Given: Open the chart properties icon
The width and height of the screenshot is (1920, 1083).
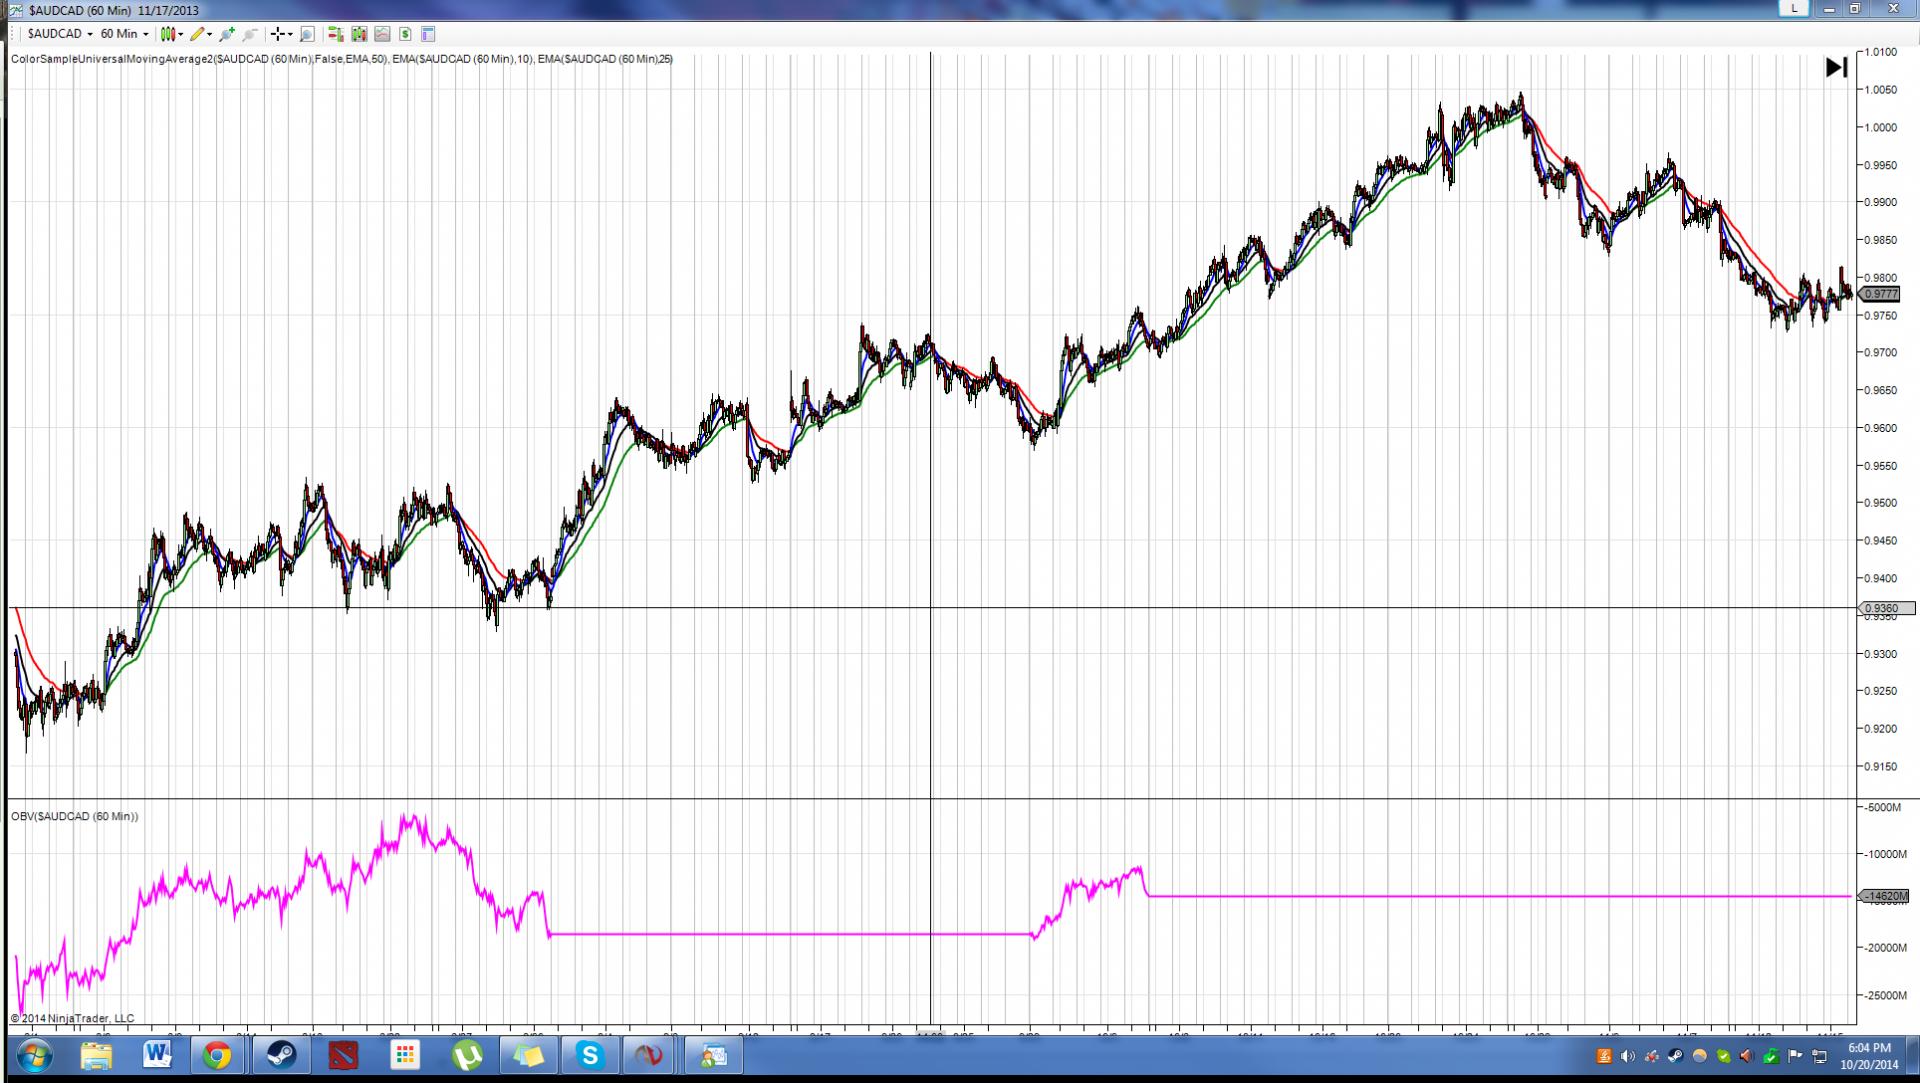Looking at the screenshot, I should point(428,34).
